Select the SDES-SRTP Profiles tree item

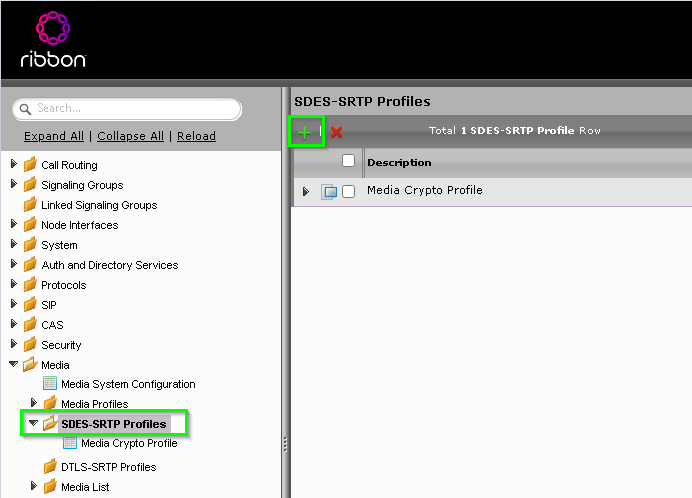tap(114, 424)
